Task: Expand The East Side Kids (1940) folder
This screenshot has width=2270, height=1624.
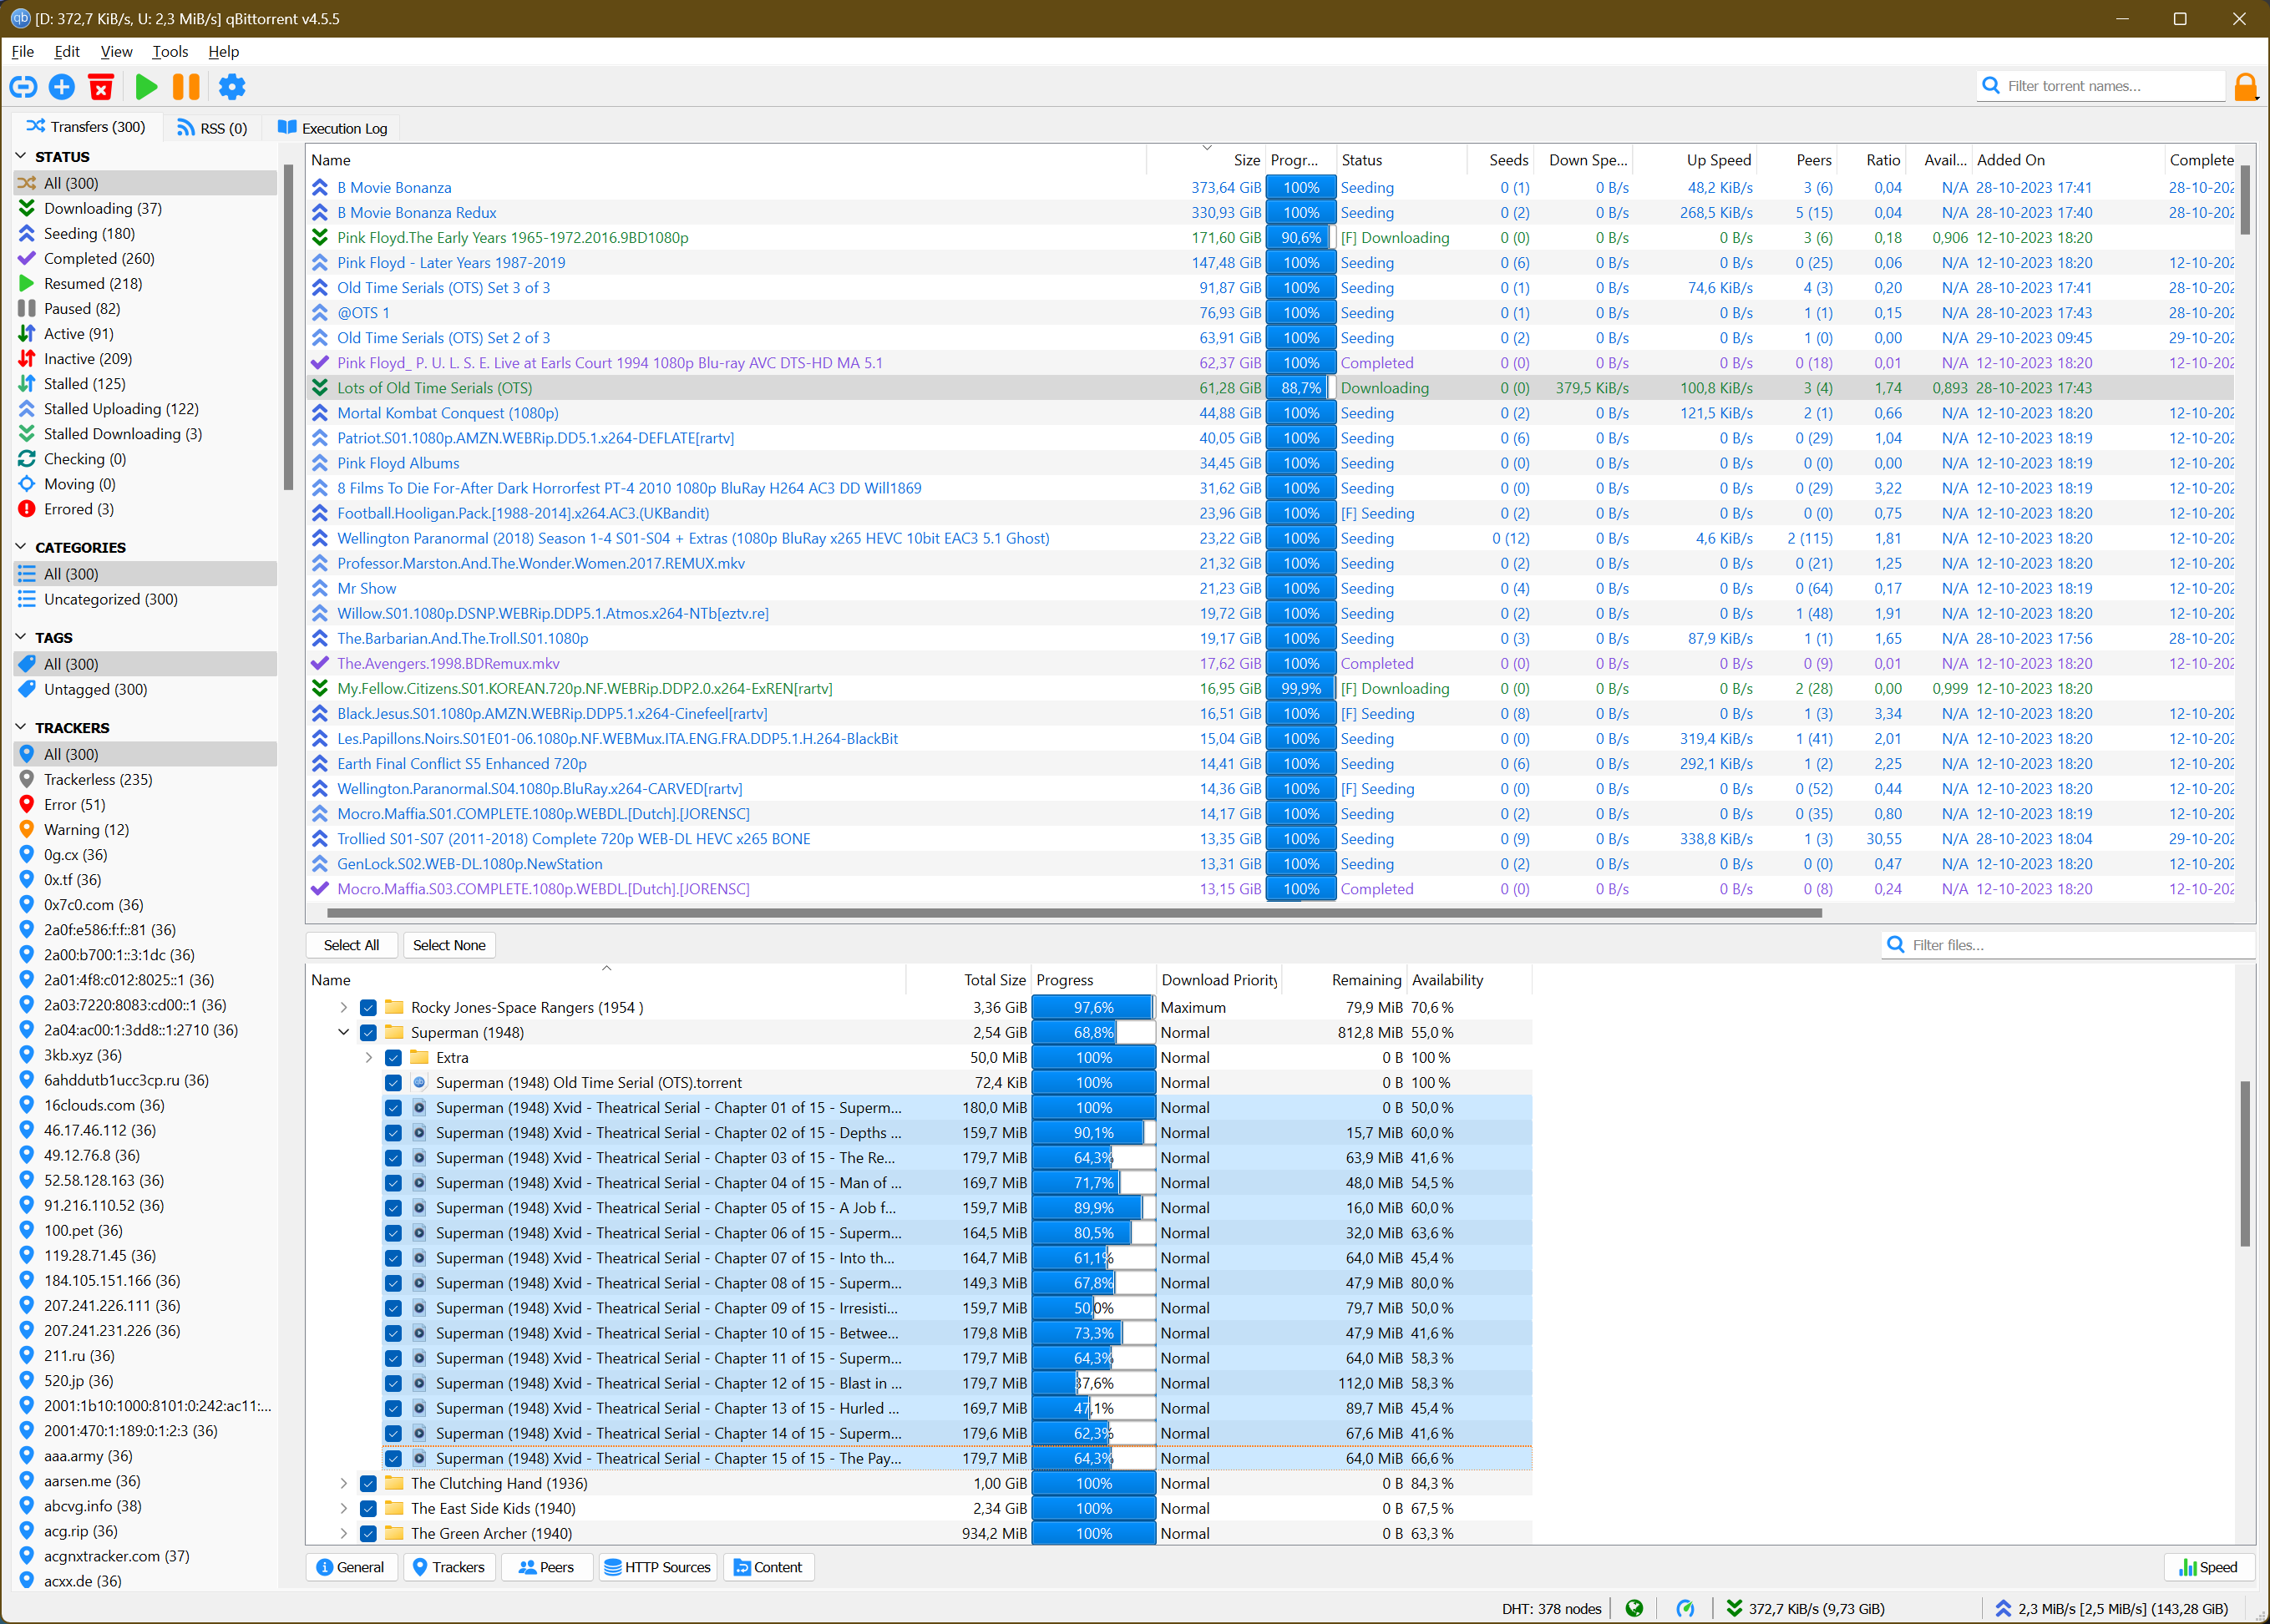Action: (x=344, y=1508)
